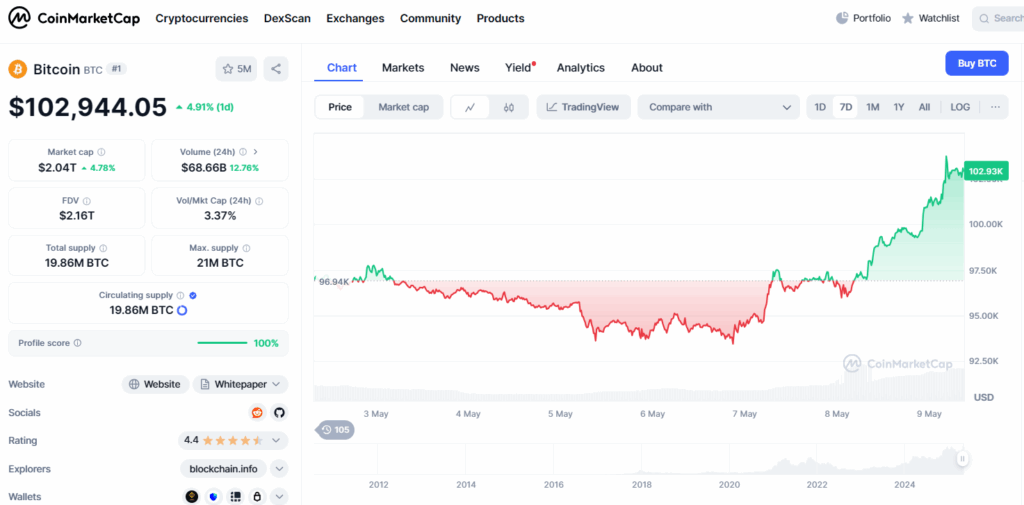This screenshot has height=505, width=1024.
Task: Click the Buy BTC button
Action: (x=976, y=63)
